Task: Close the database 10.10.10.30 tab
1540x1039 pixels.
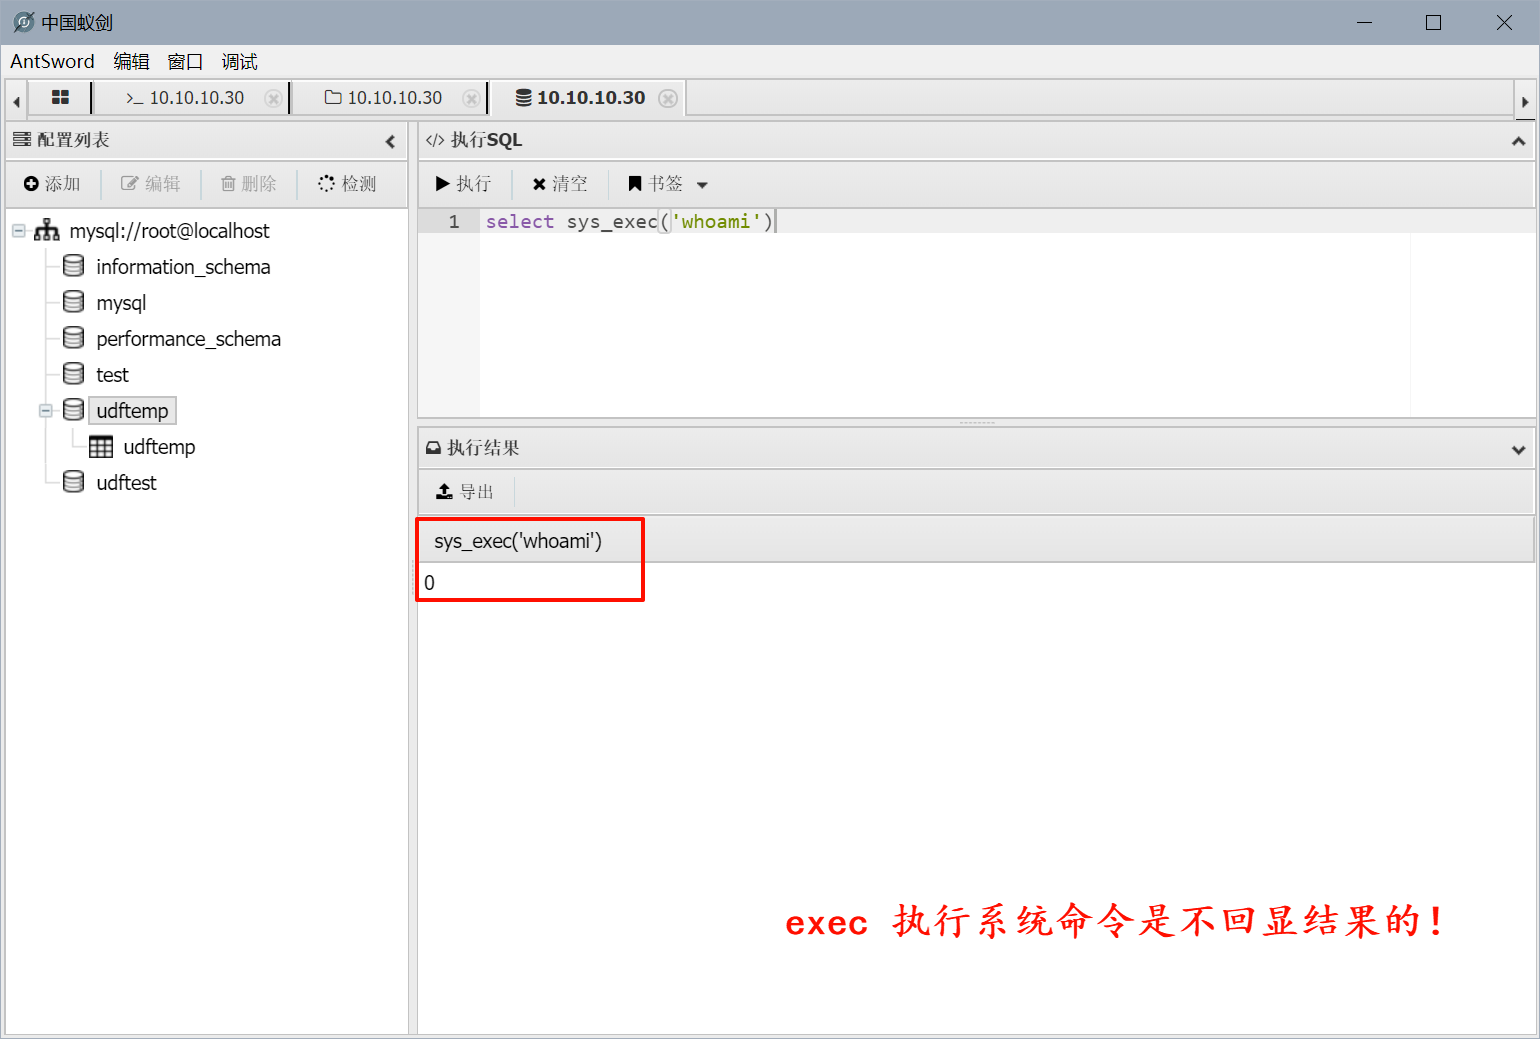Action: tap(668, 98)
